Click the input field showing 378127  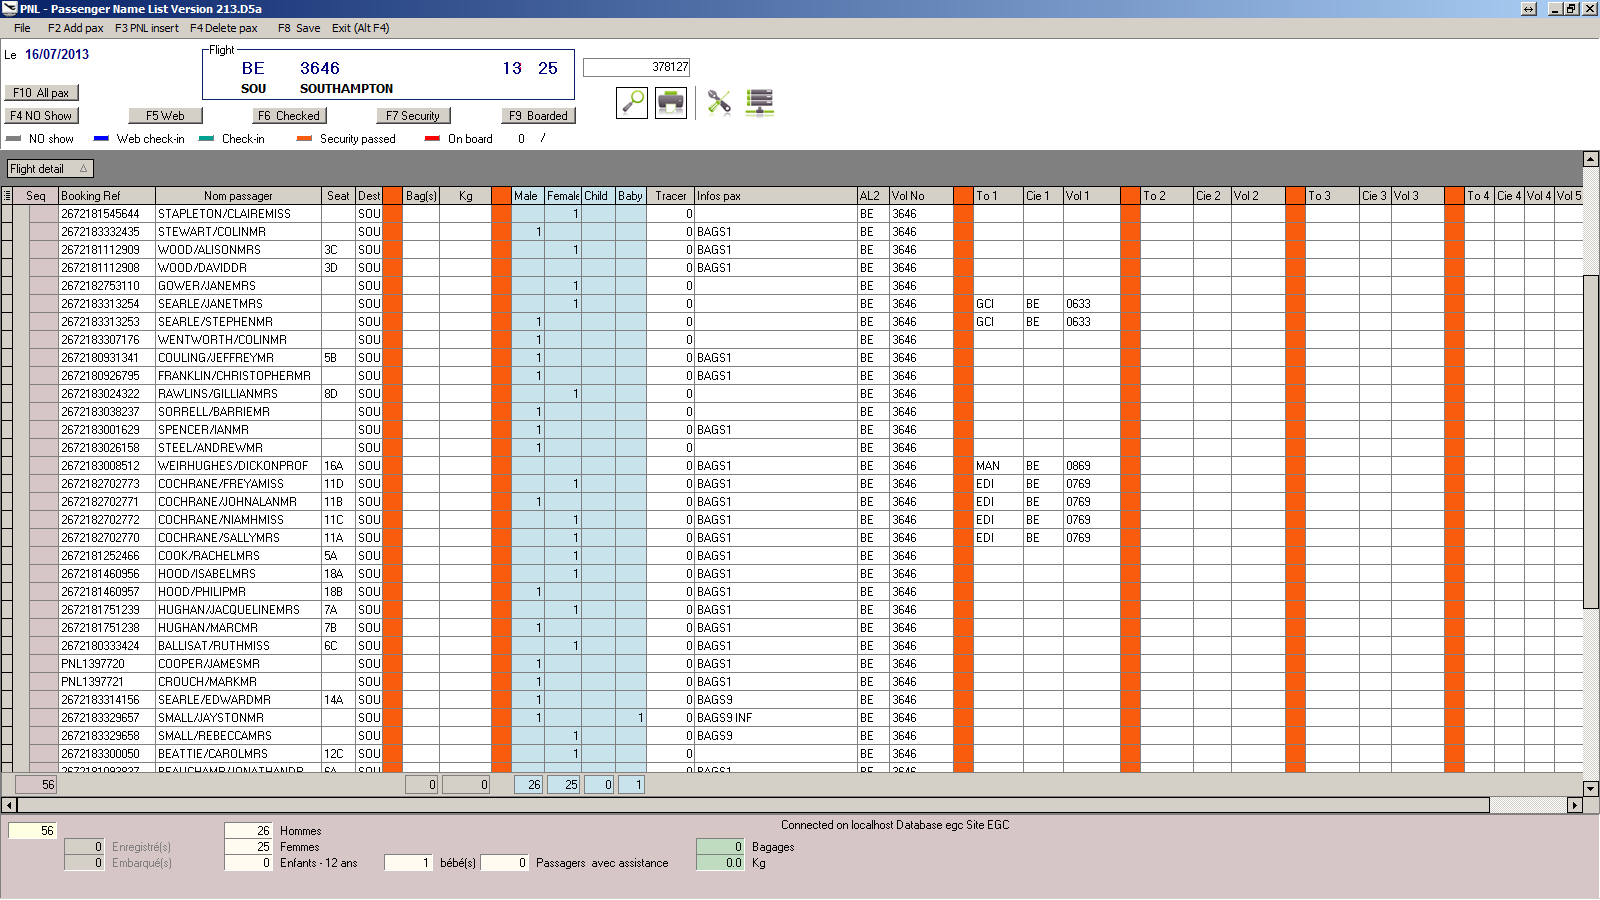pos(637,67)
